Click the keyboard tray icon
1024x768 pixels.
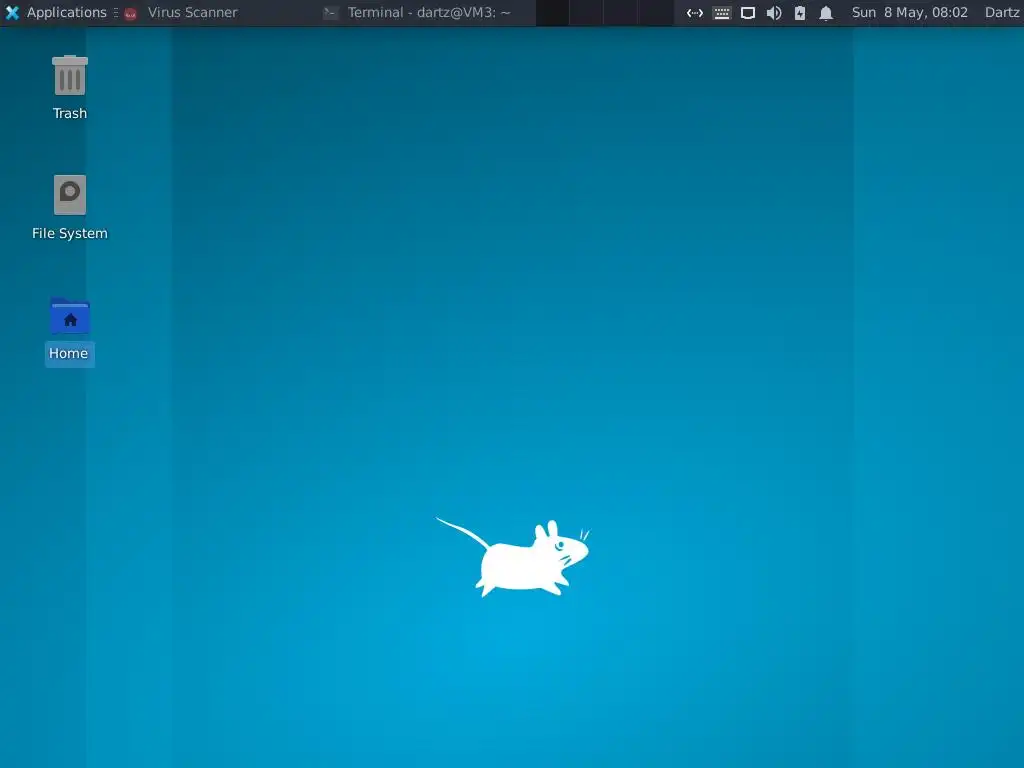(x=722, y=12)
